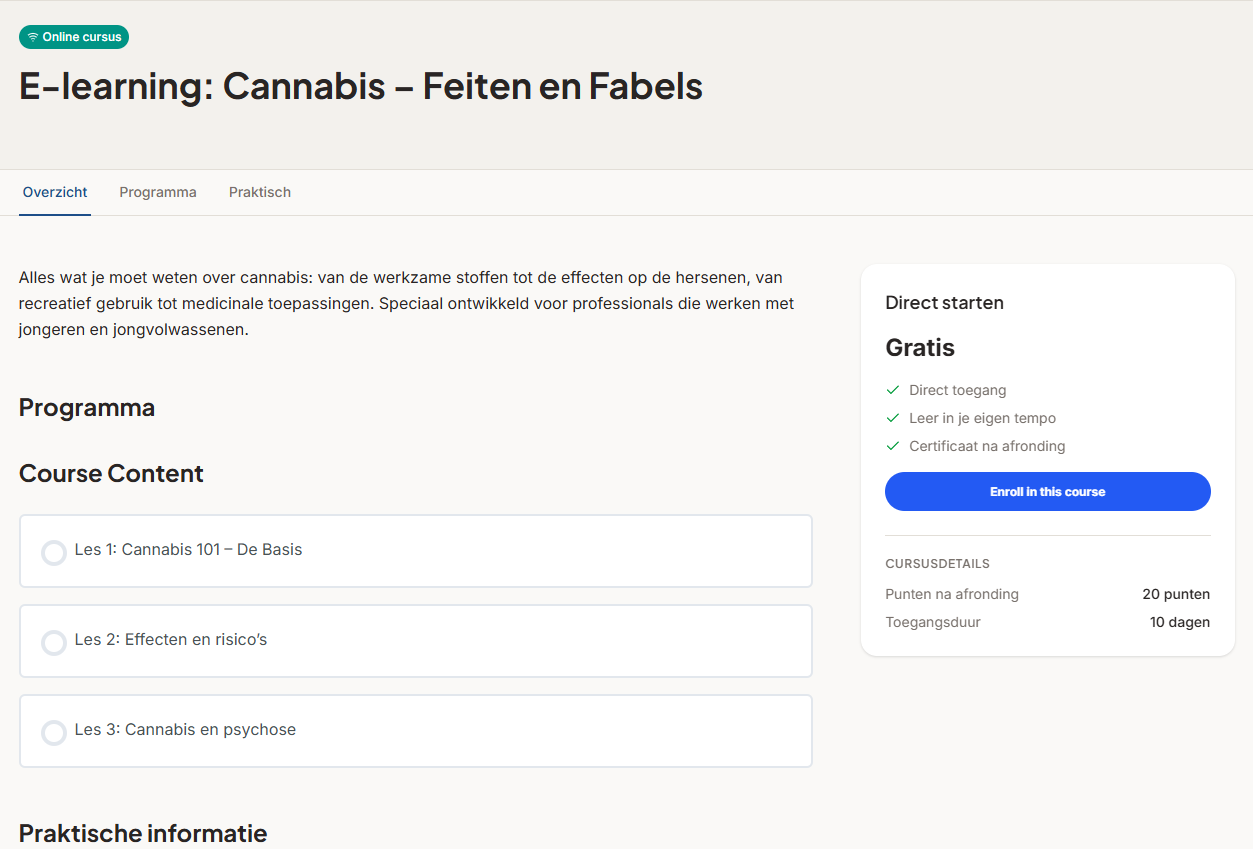
Task: Click the Course Content heading
Action: 111,473
